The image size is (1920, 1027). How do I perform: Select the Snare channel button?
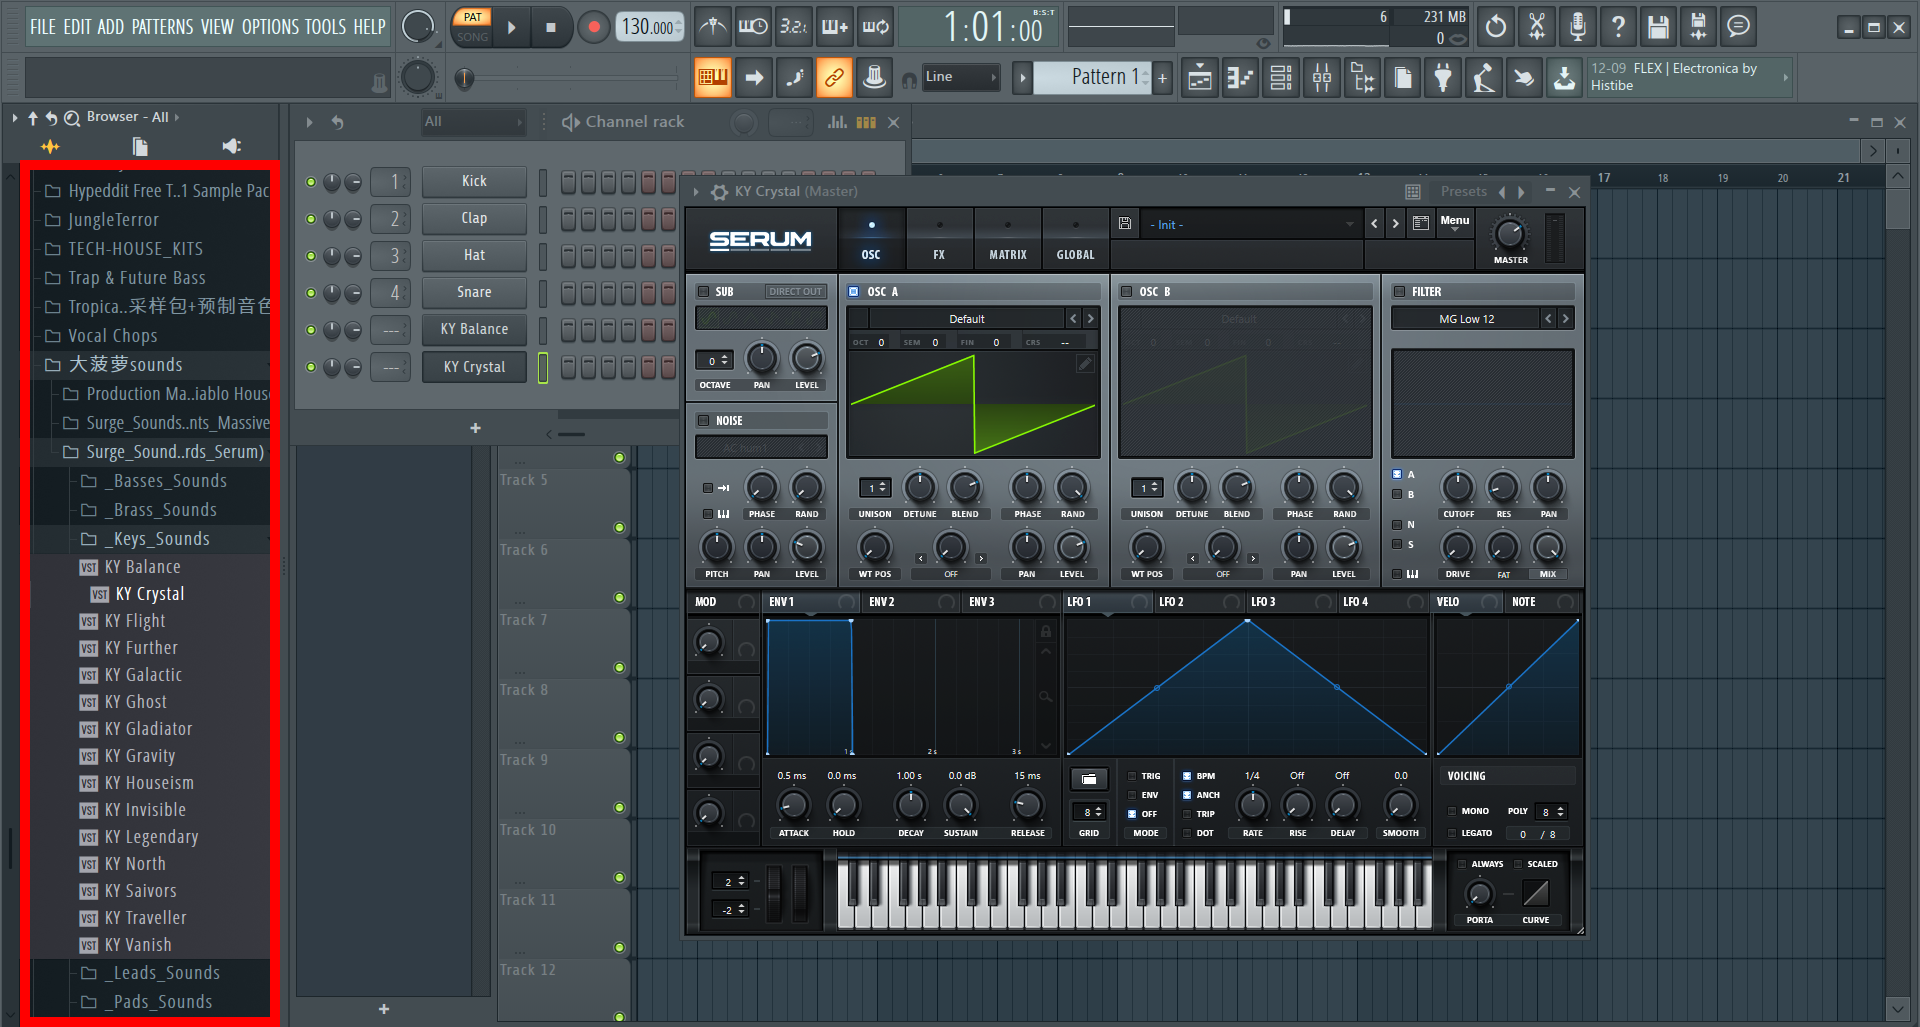(474, 292)
